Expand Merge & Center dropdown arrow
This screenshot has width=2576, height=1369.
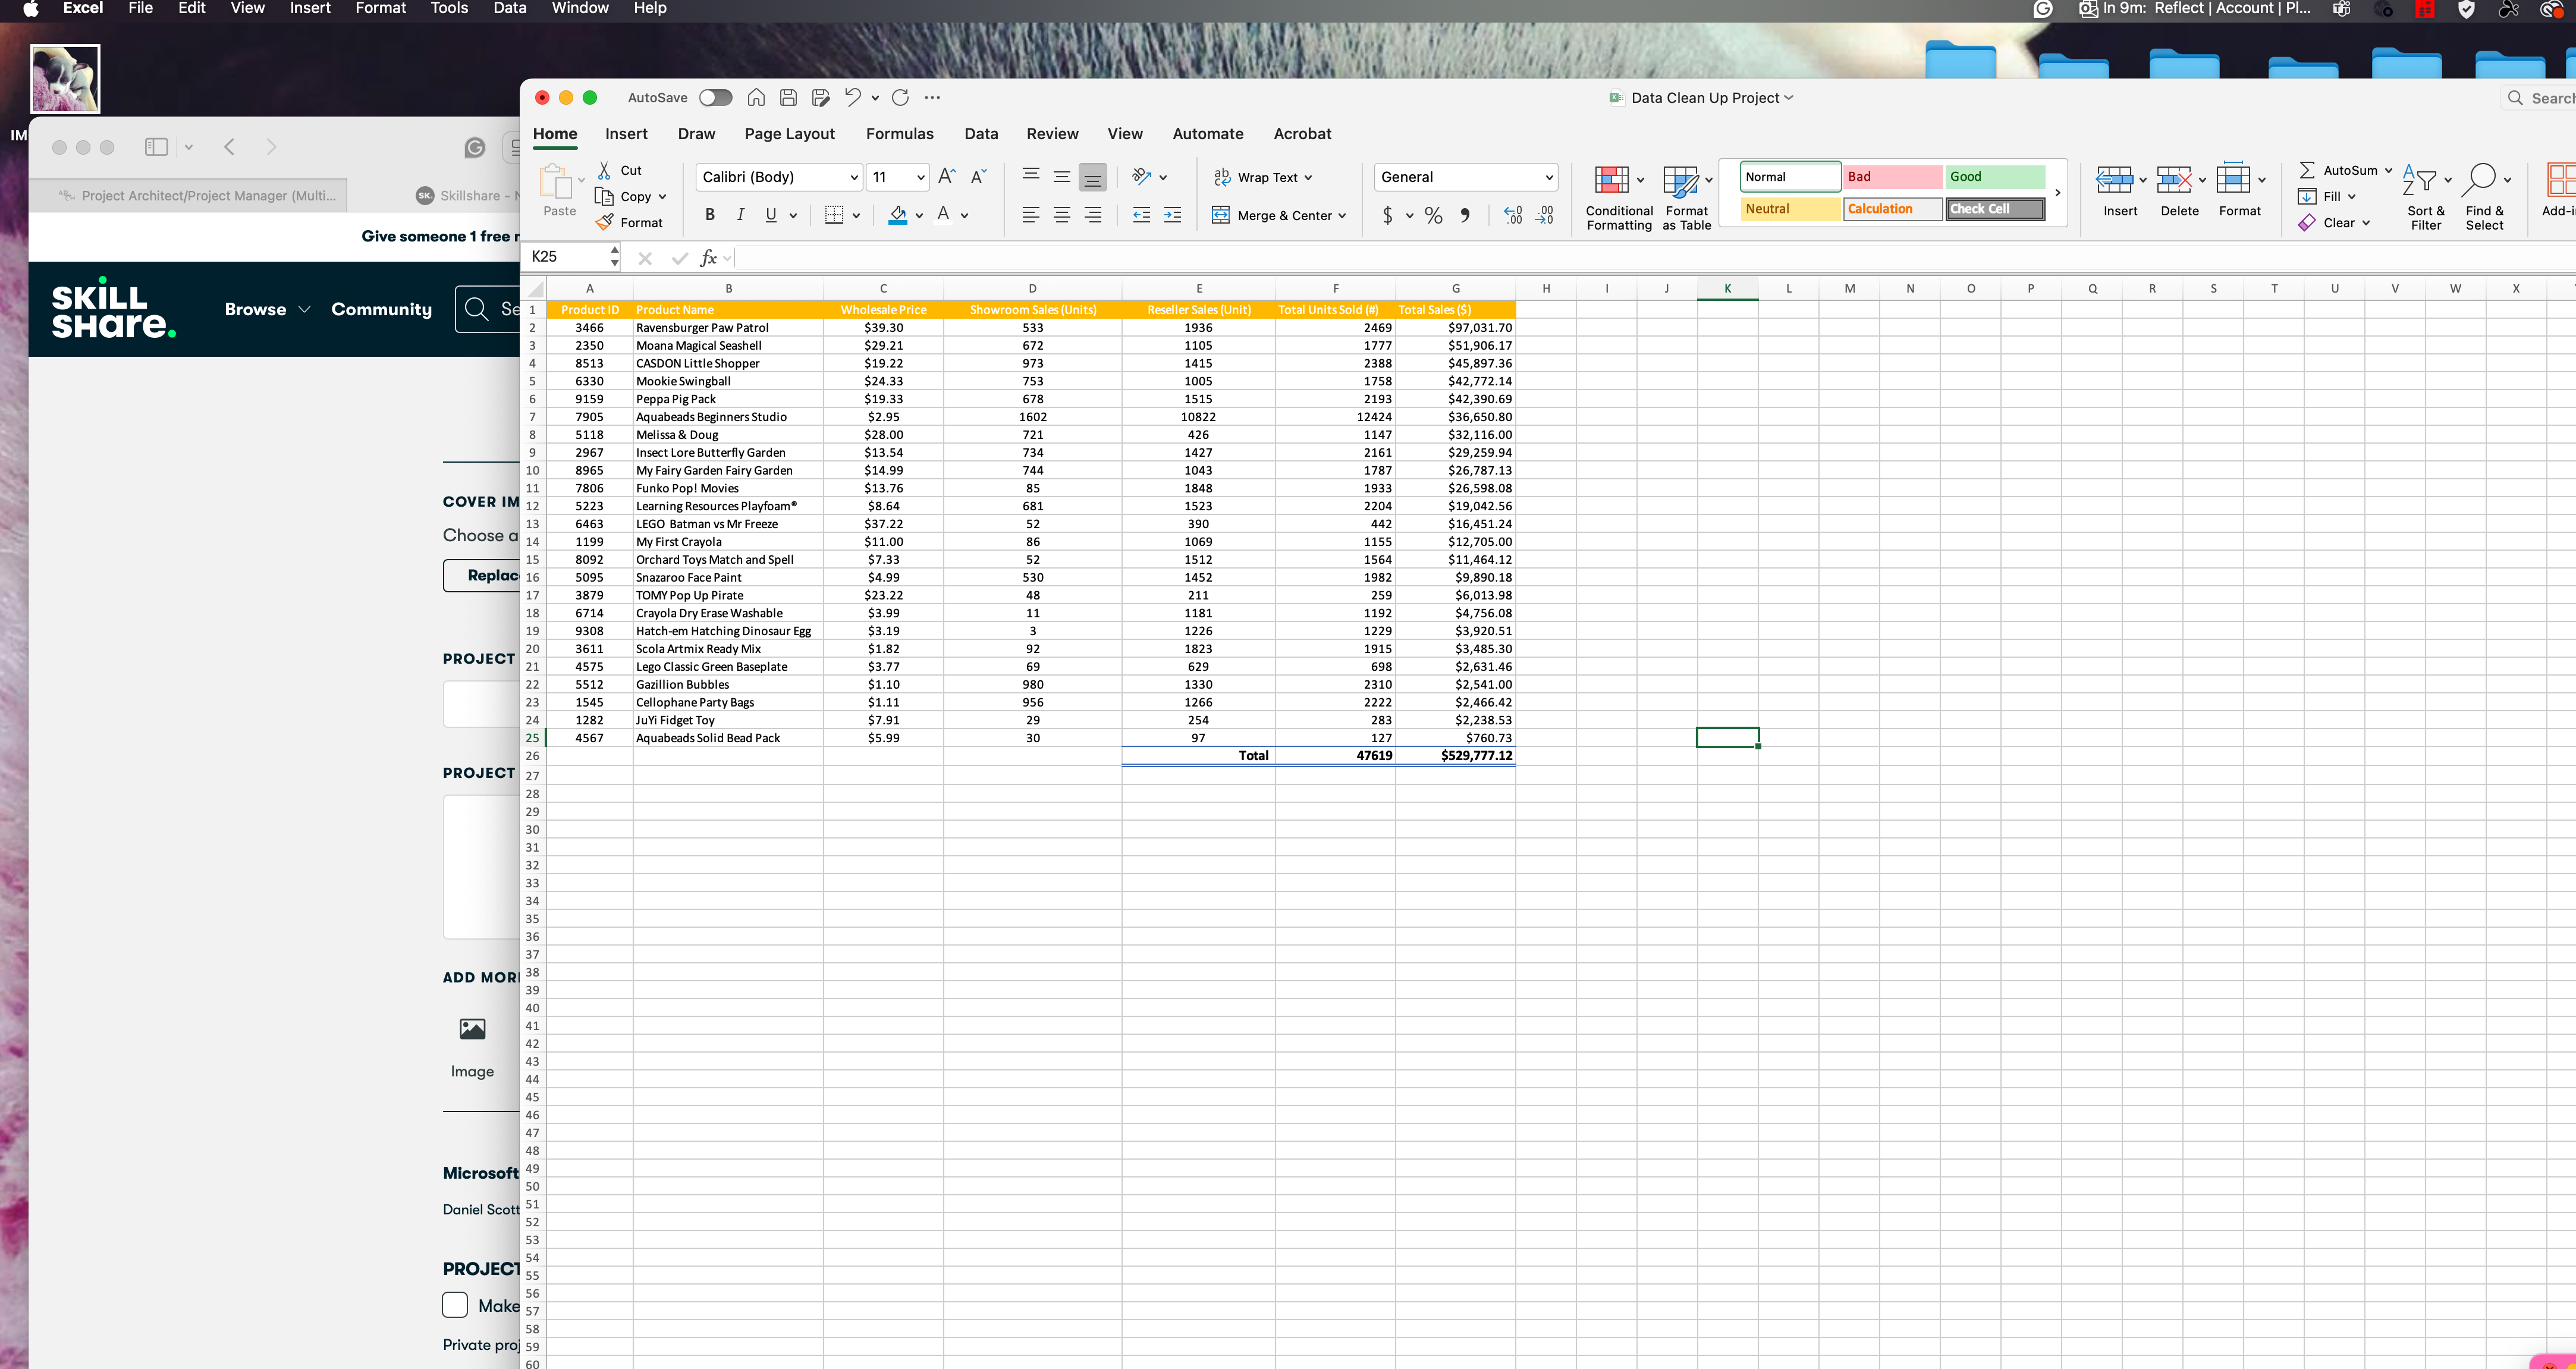click(x=1342, y=215)
